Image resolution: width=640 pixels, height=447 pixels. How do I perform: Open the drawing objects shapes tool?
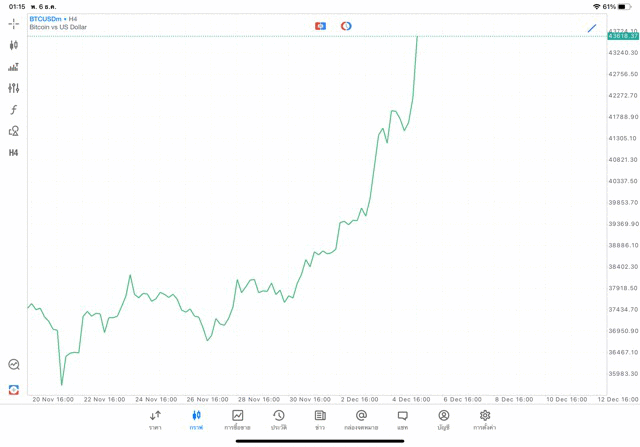(x=13, y=131)
